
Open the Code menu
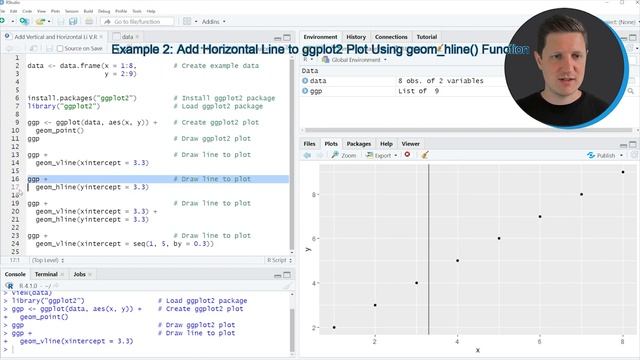point(27,11)
